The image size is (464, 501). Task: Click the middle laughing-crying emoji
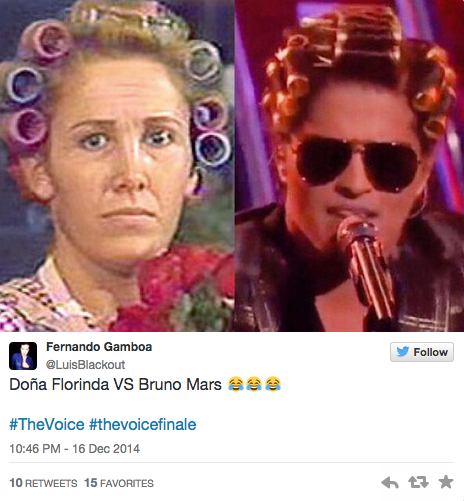(x=254, y=384)
